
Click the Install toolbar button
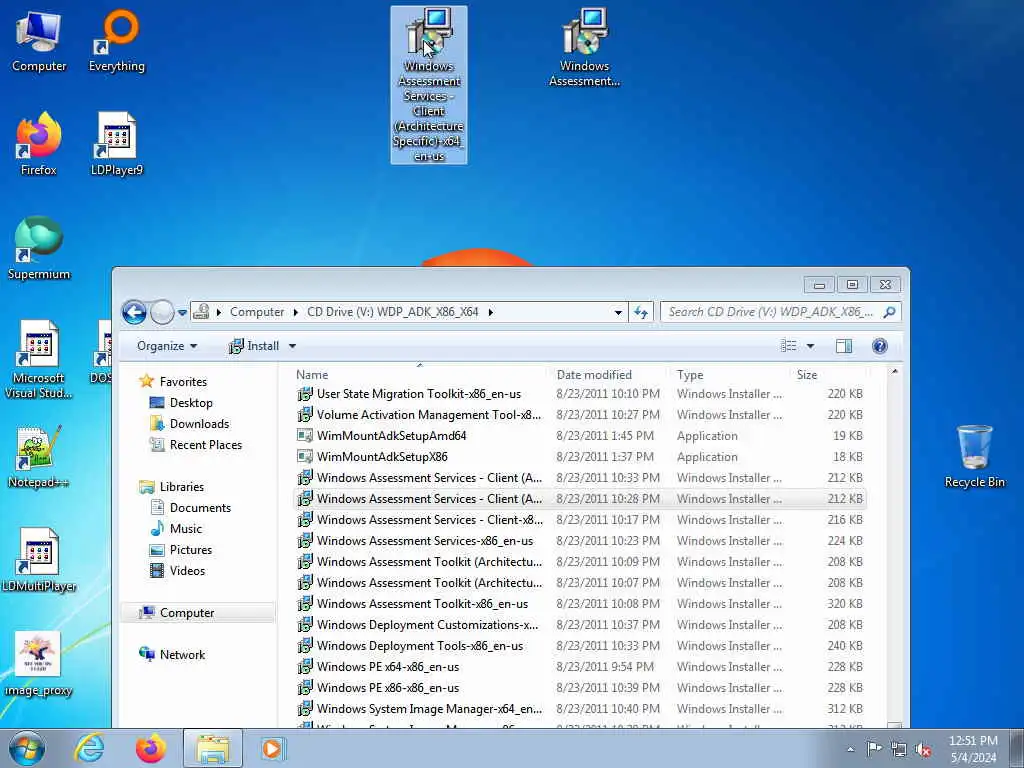pos(254,346)
